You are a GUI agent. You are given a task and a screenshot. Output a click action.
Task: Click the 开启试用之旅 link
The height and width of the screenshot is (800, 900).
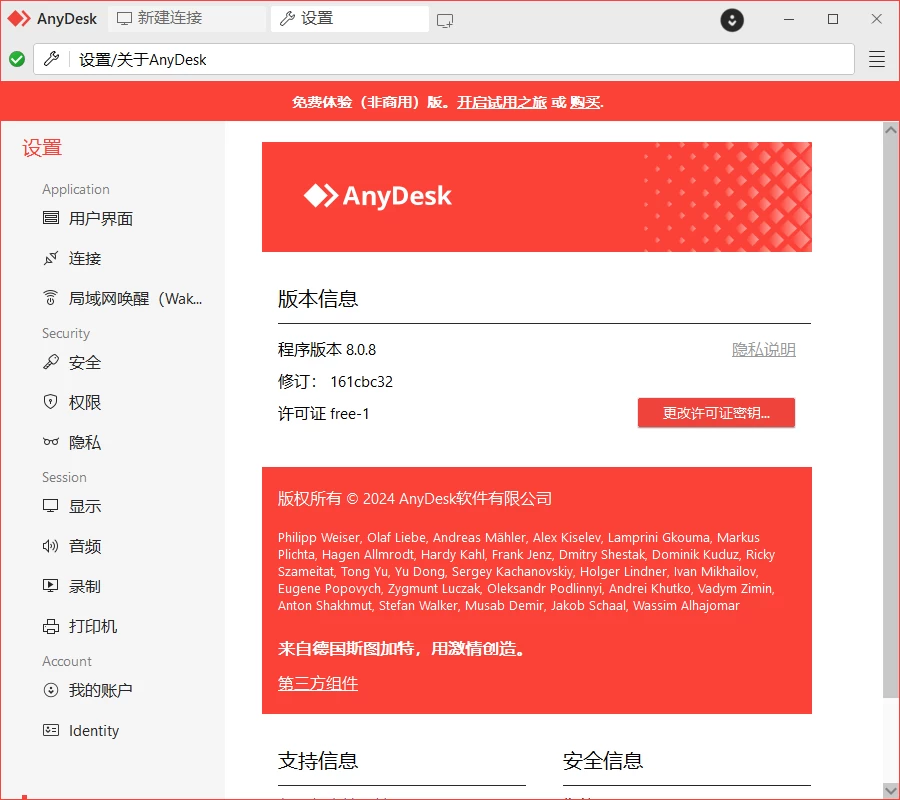click(502, 102)
